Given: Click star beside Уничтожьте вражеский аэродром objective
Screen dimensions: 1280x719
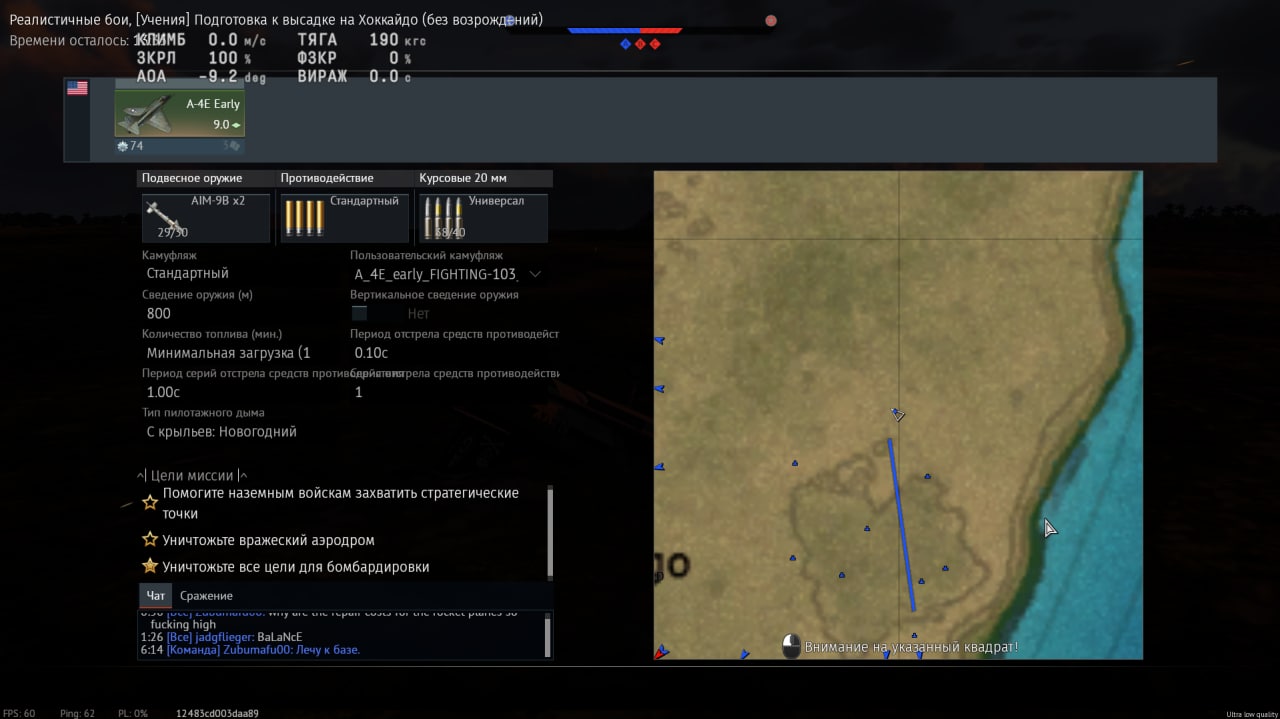Looking at the screenshot, I should 150,539.
